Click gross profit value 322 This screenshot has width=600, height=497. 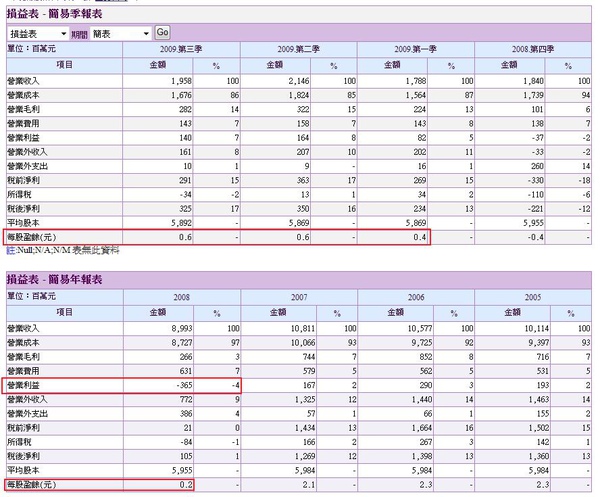click(303, 109)
